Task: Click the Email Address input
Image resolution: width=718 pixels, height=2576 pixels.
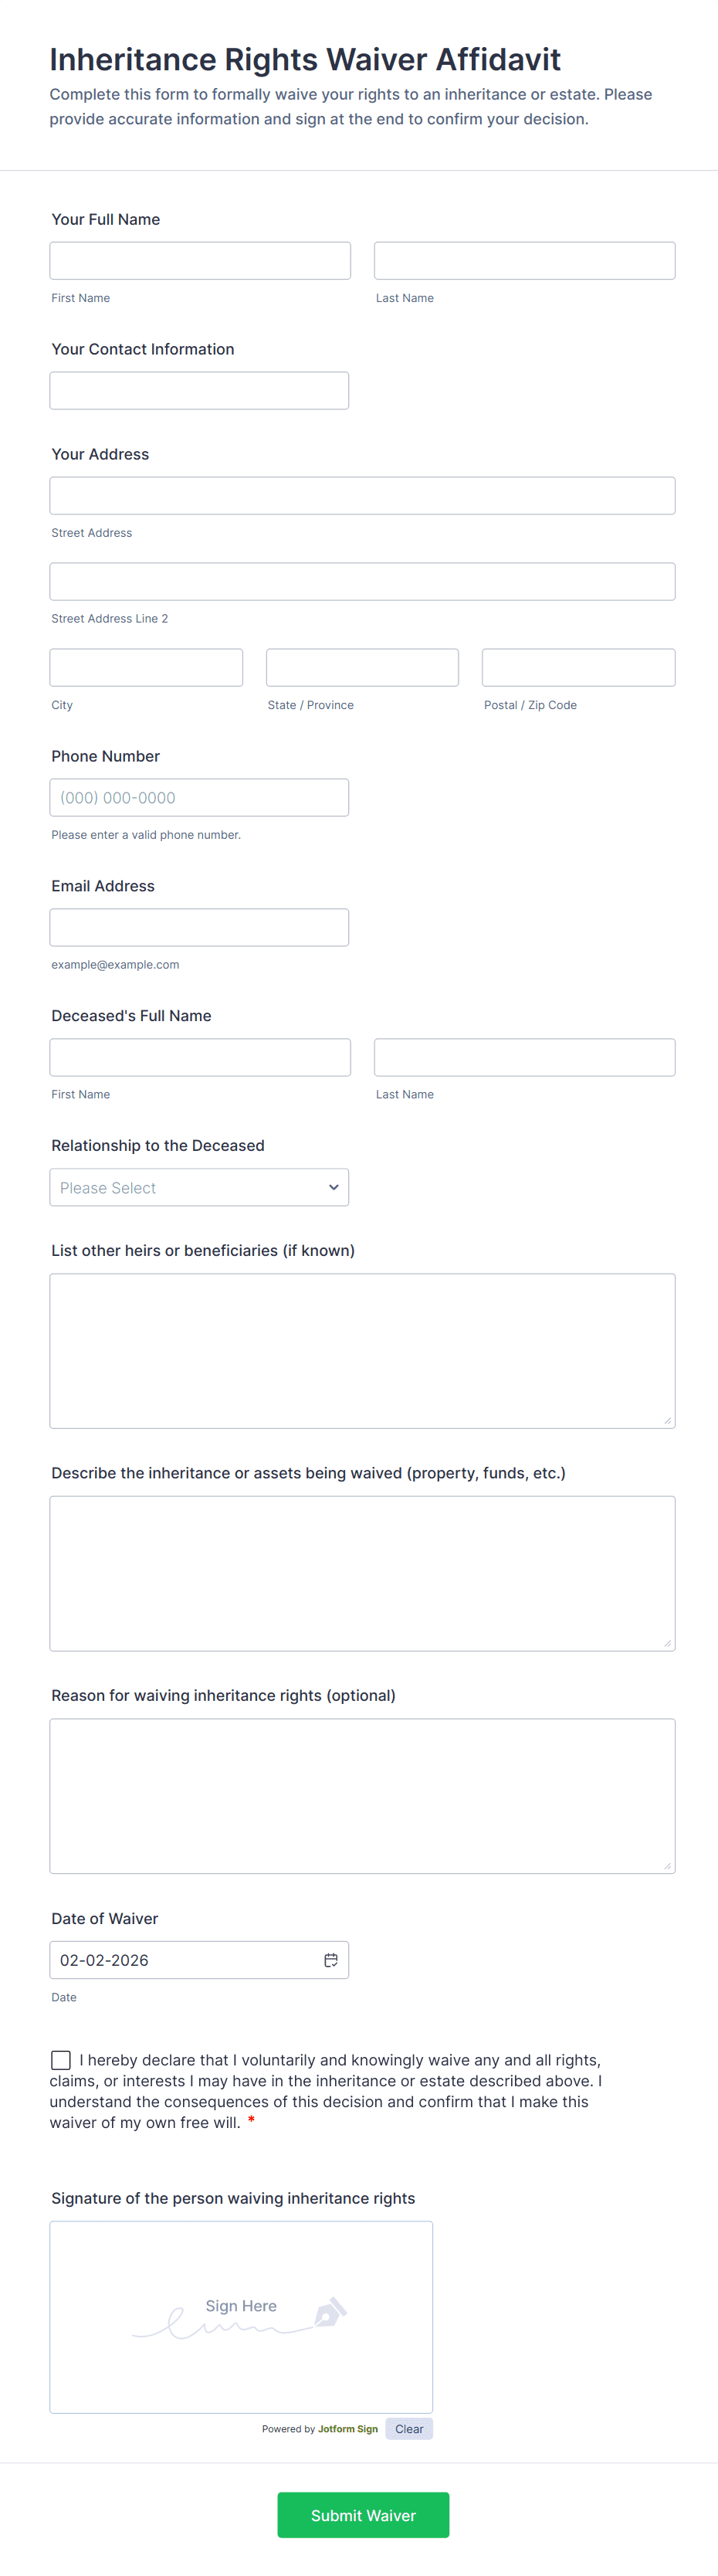Action: click(199, 926)
